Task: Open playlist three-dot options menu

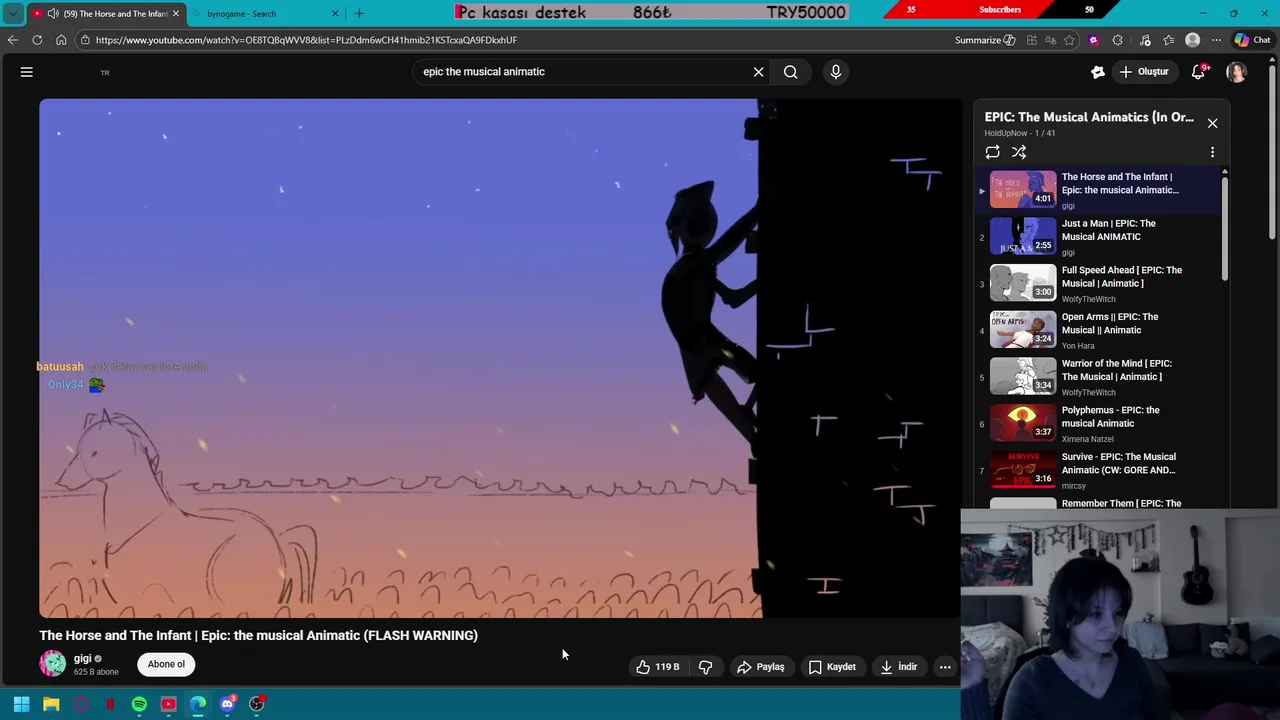Action: coord(1212,152)
